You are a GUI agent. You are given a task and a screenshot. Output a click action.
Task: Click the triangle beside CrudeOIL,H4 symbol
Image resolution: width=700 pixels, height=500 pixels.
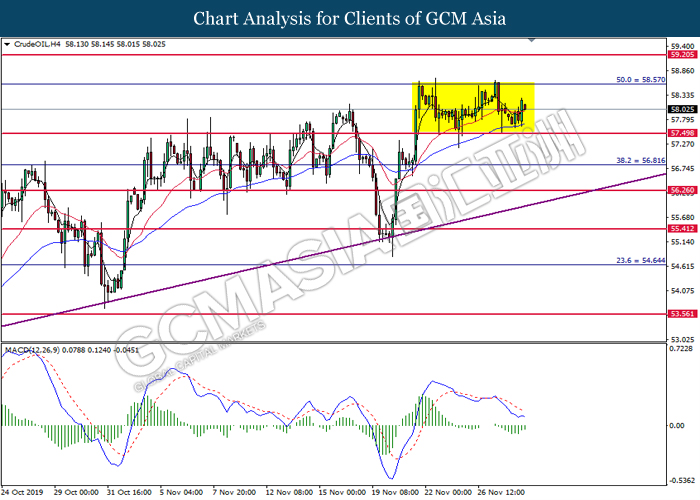click(8, 45)
